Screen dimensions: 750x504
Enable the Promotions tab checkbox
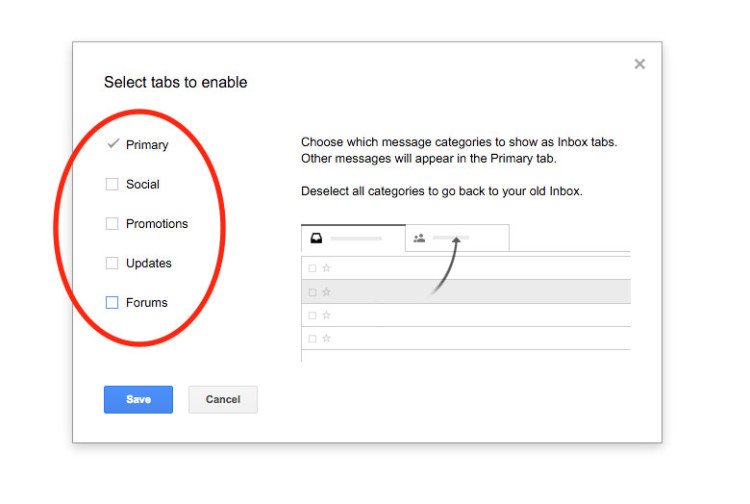pos(112,223)
